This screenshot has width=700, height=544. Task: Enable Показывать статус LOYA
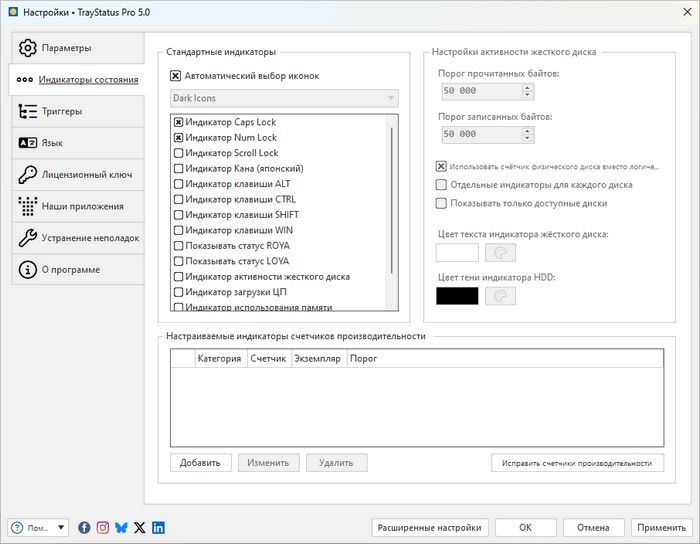(179, 261)
